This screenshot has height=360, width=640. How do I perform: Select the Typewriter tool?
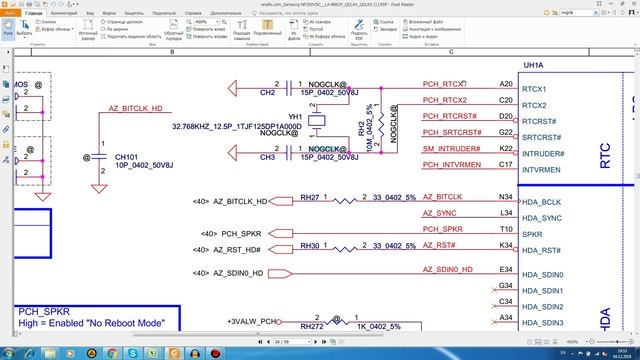[x=242, y=29]
